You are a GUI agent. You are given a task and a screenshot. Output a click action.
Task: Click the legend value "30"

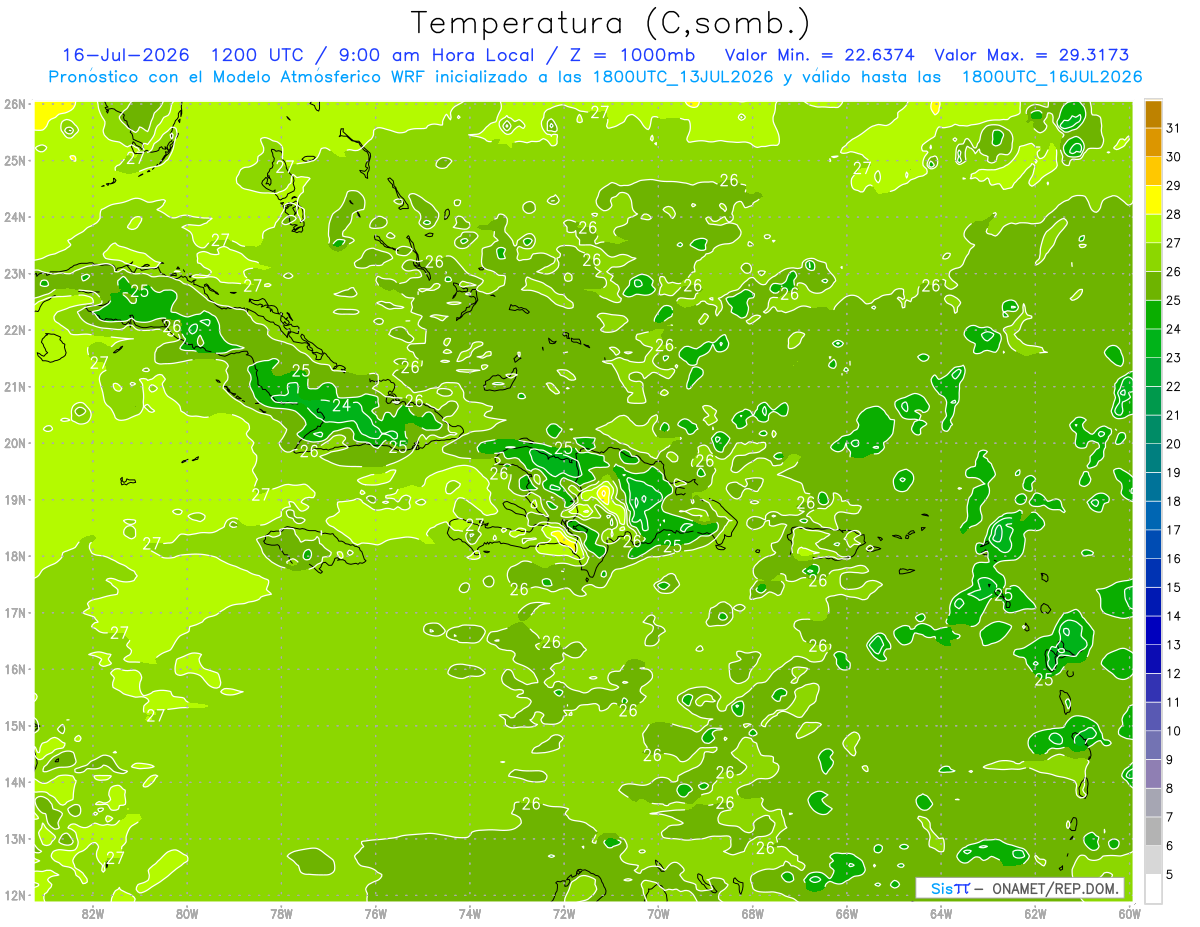pos(1174,157)
